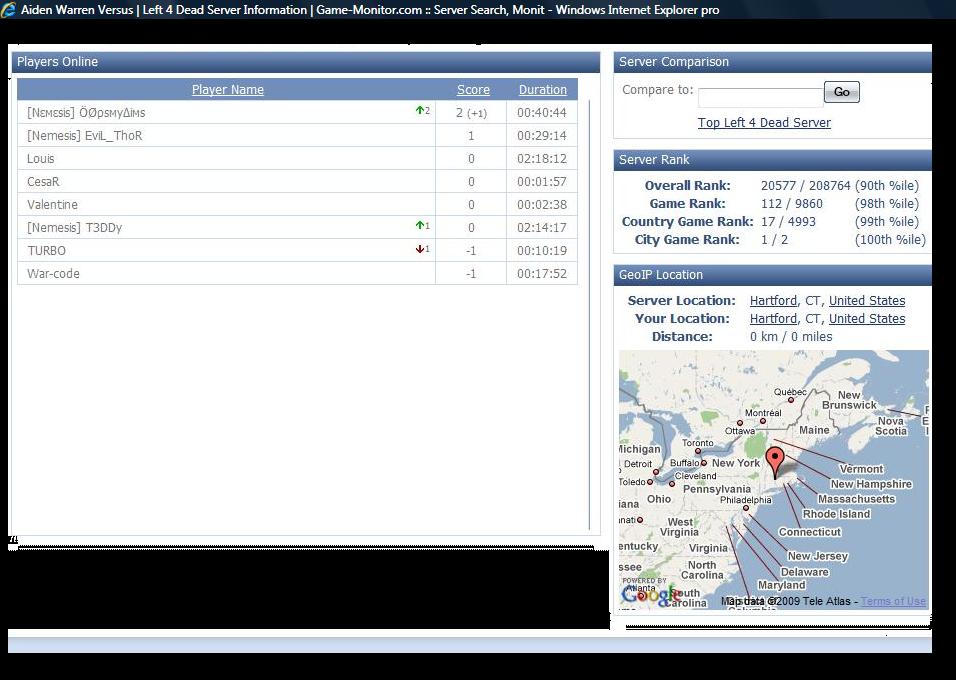Click the score cell in the TURBO row
Image resolution: width=956 pixels, height=680 pixels.
point(471,251)
